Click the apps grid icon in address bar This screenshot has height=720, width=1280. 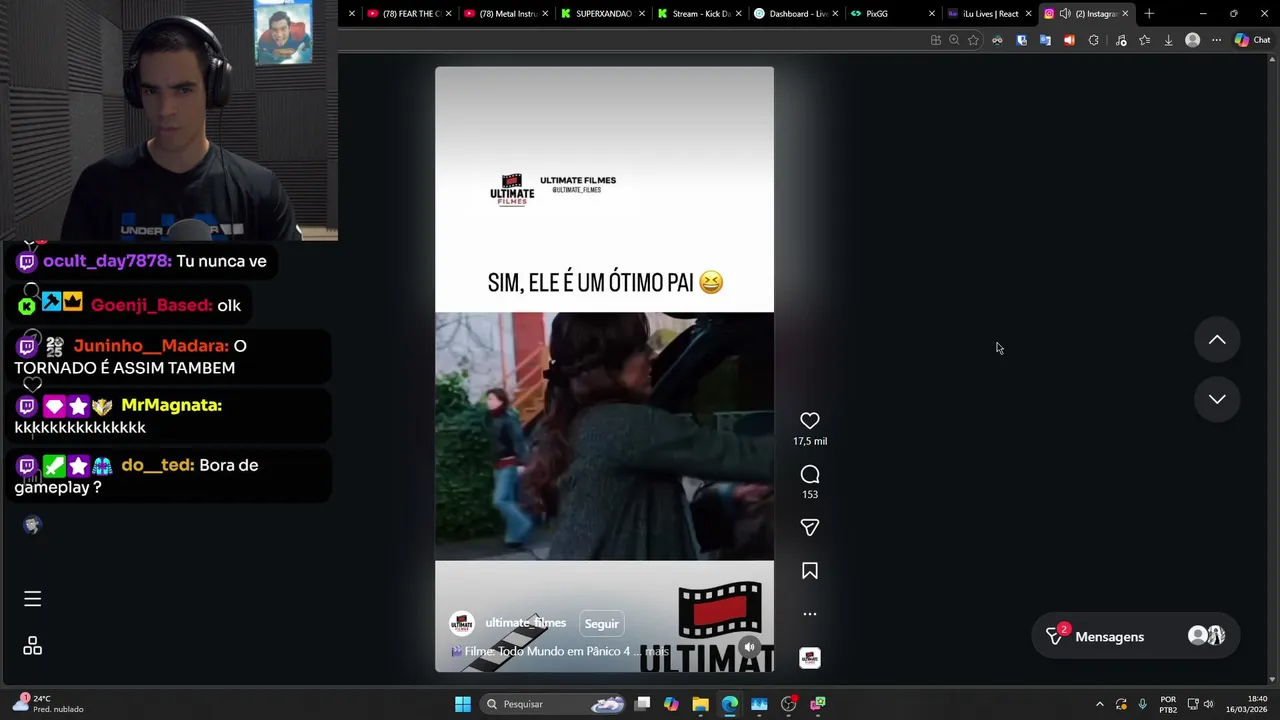936,40
